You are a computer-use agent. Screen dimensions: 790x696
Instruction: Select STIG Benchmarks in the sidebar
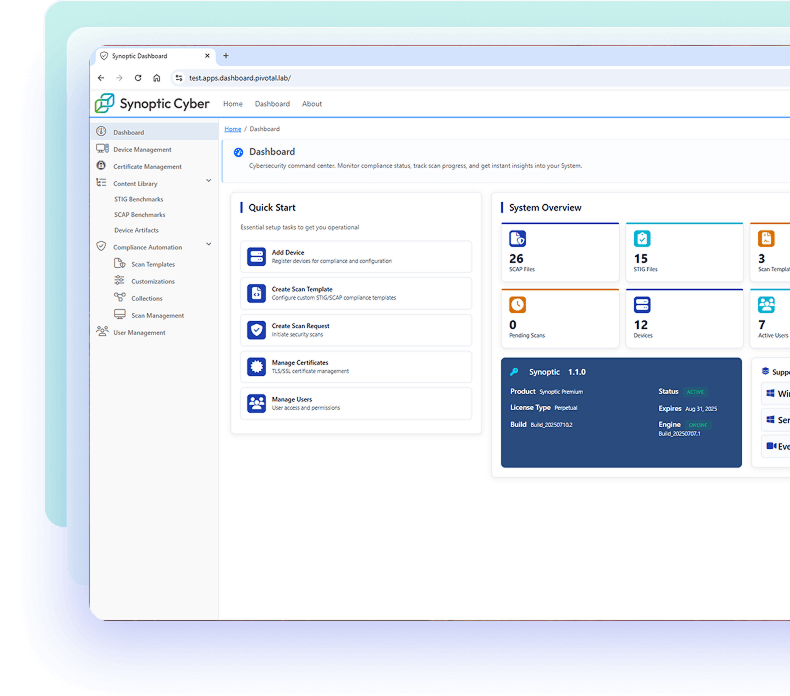(138, 199)
